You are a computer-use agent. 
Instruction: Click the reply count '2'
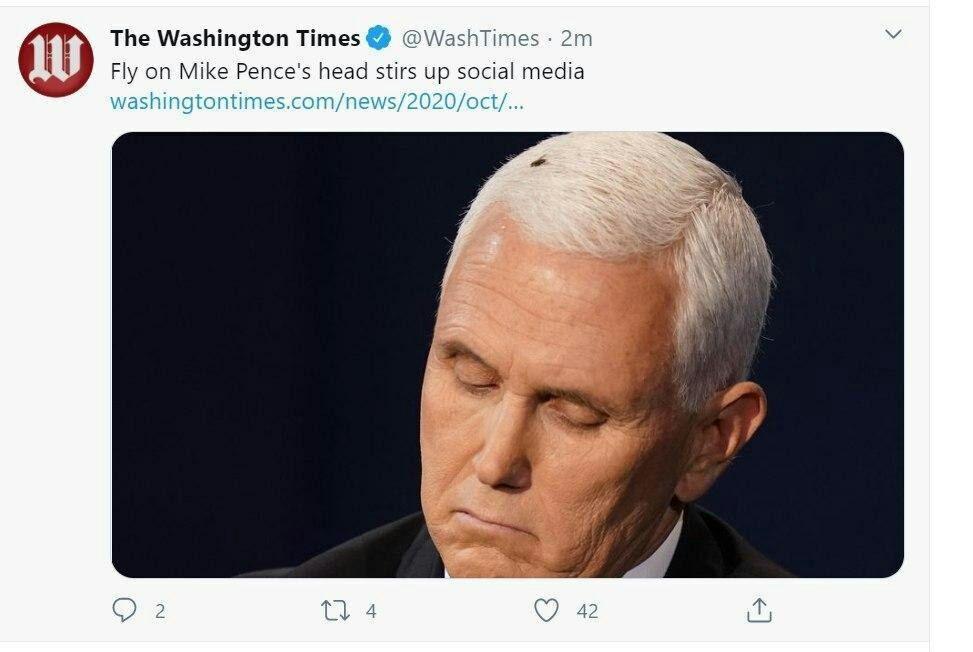[160, 611]
